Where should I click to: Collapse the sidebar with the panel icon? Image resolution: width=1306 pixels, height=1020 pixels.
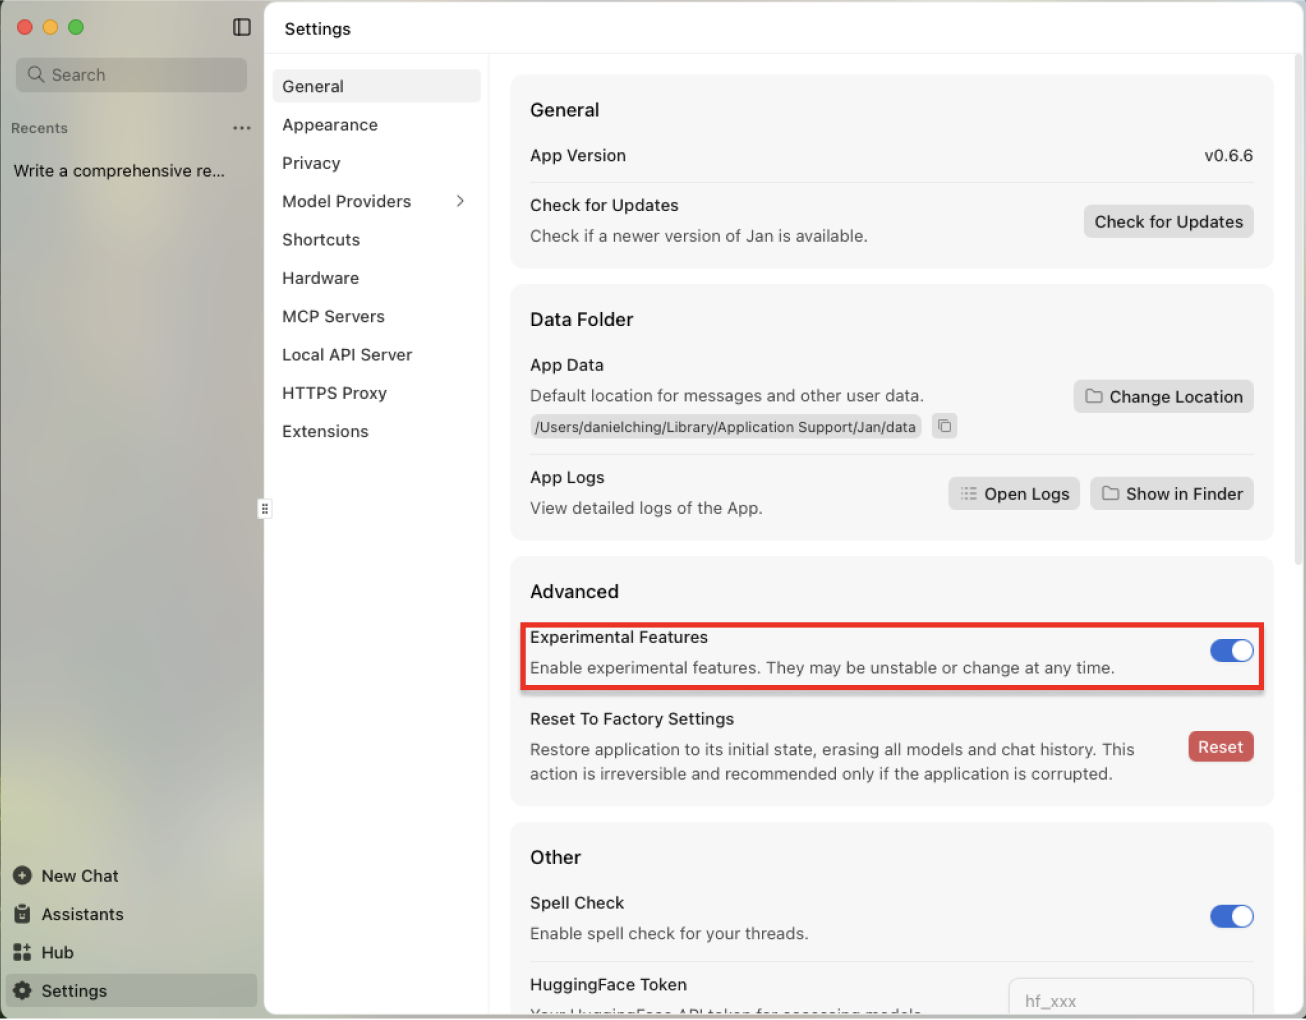242,27
